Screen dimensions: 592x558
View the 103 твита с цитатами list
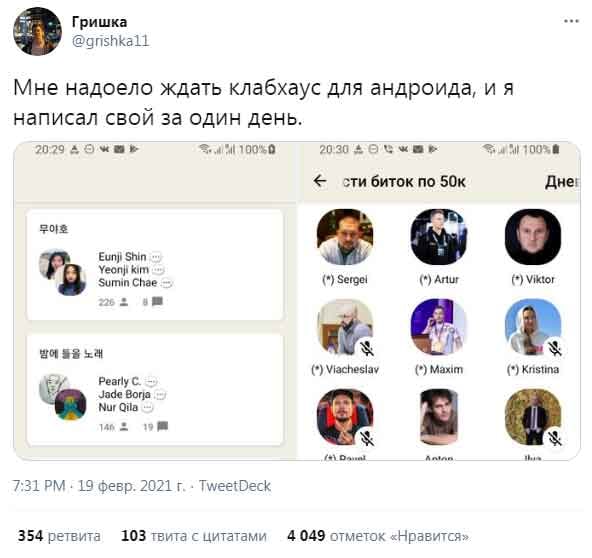(194, 536)
